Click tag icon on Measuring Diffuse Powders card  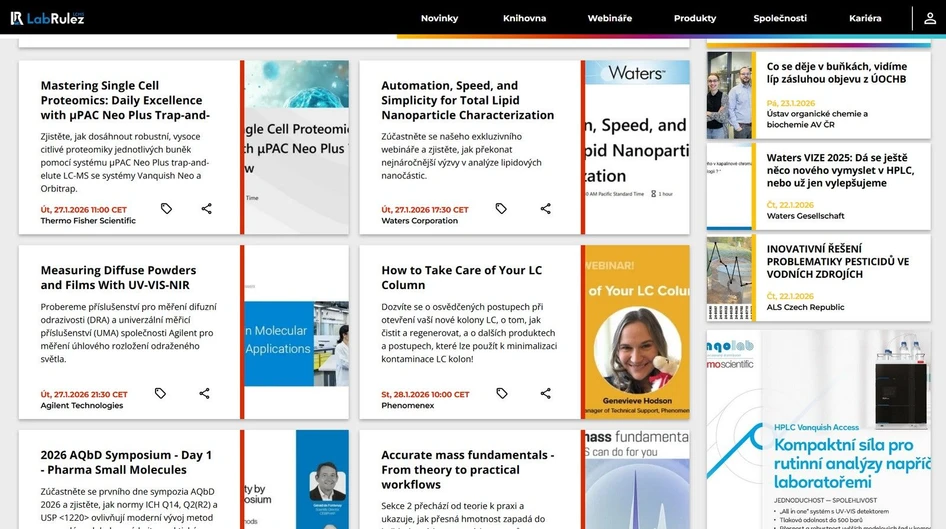160,394
